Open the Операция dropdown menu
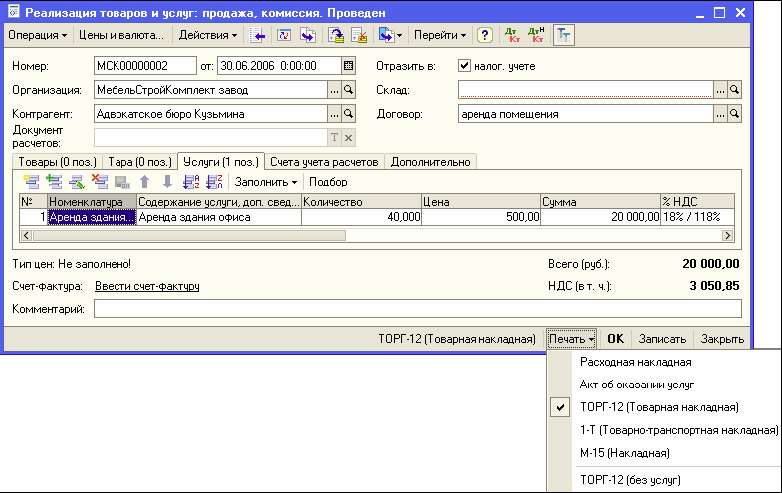 click(38, 35)
